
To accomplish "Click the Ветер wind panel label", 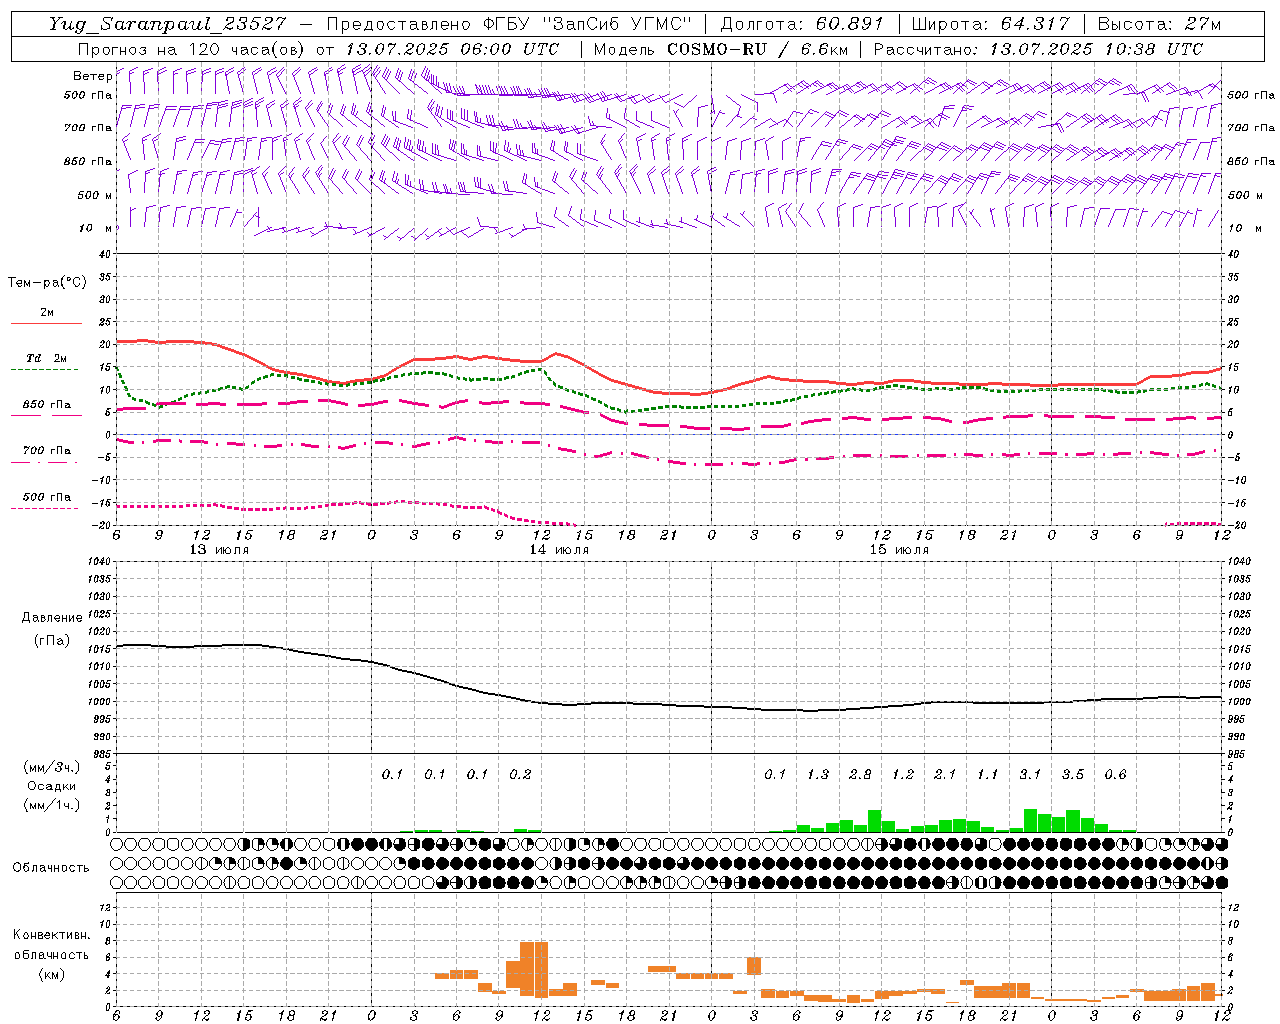I will click(92, 76).
